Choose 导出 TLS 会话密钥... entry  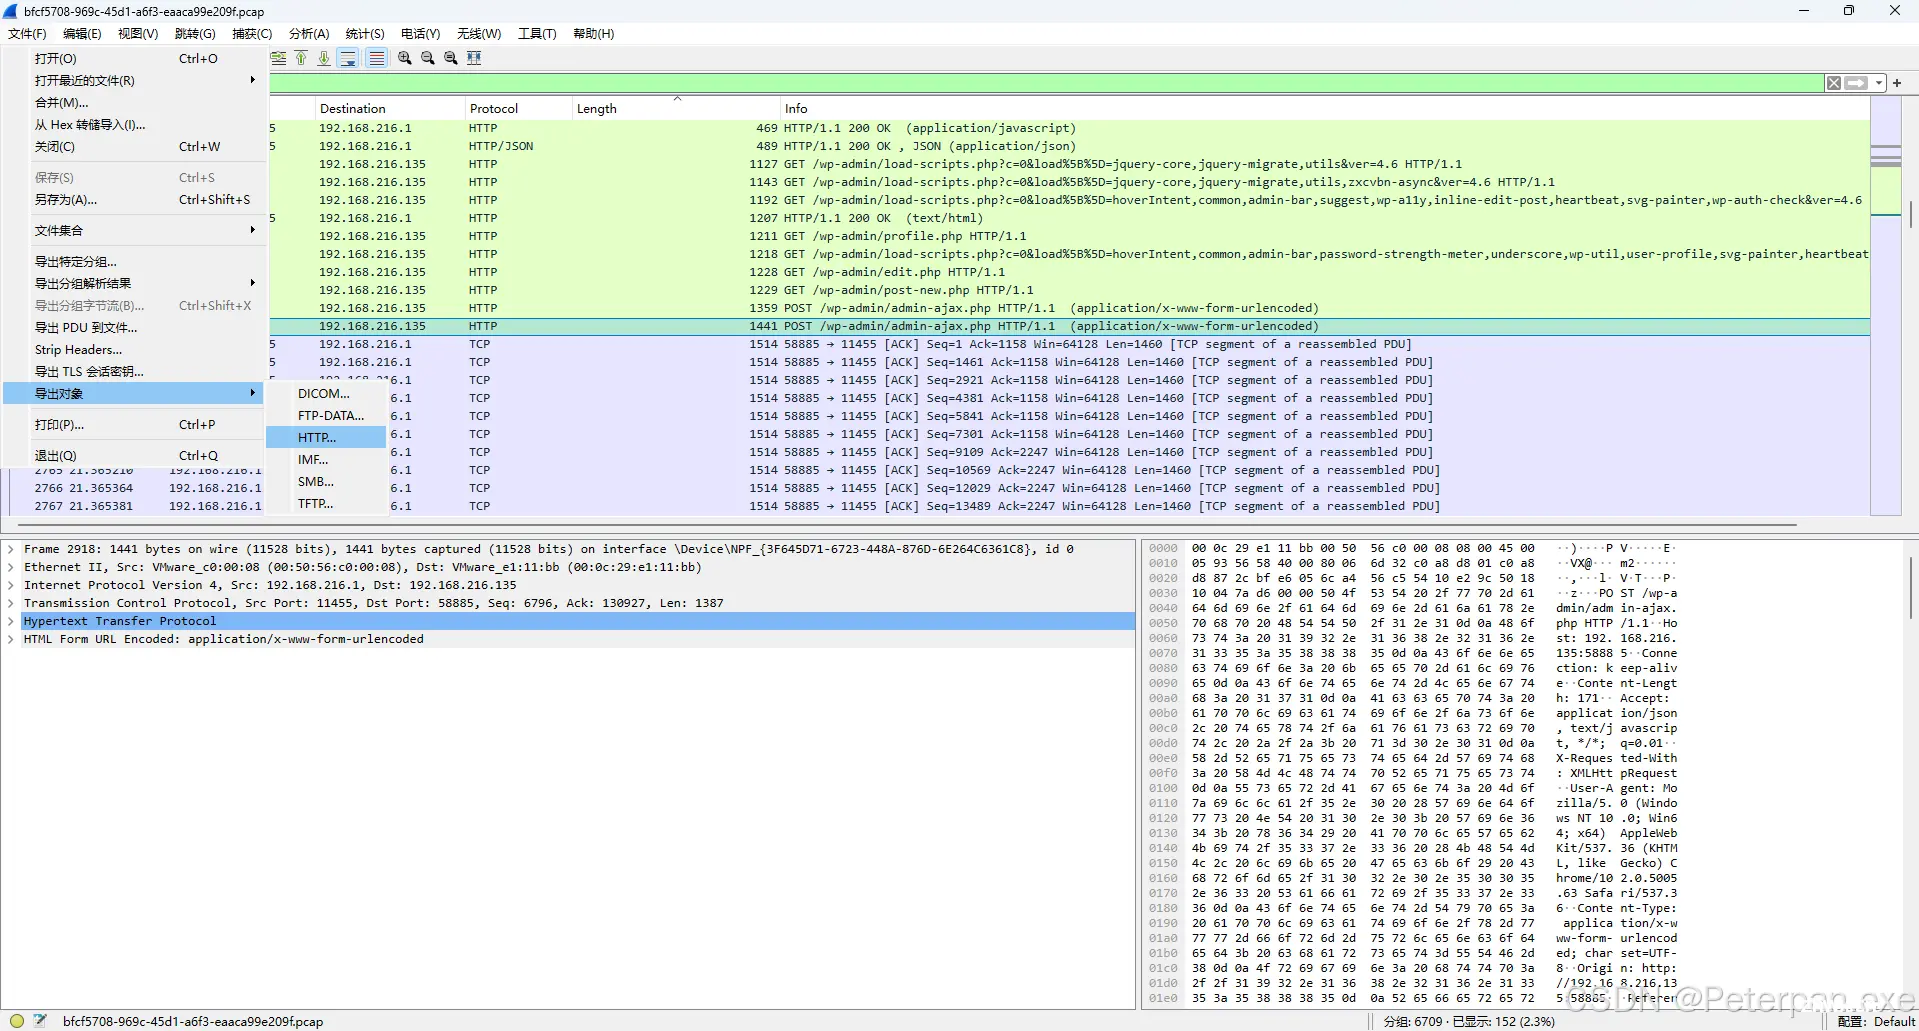[135, 372]
